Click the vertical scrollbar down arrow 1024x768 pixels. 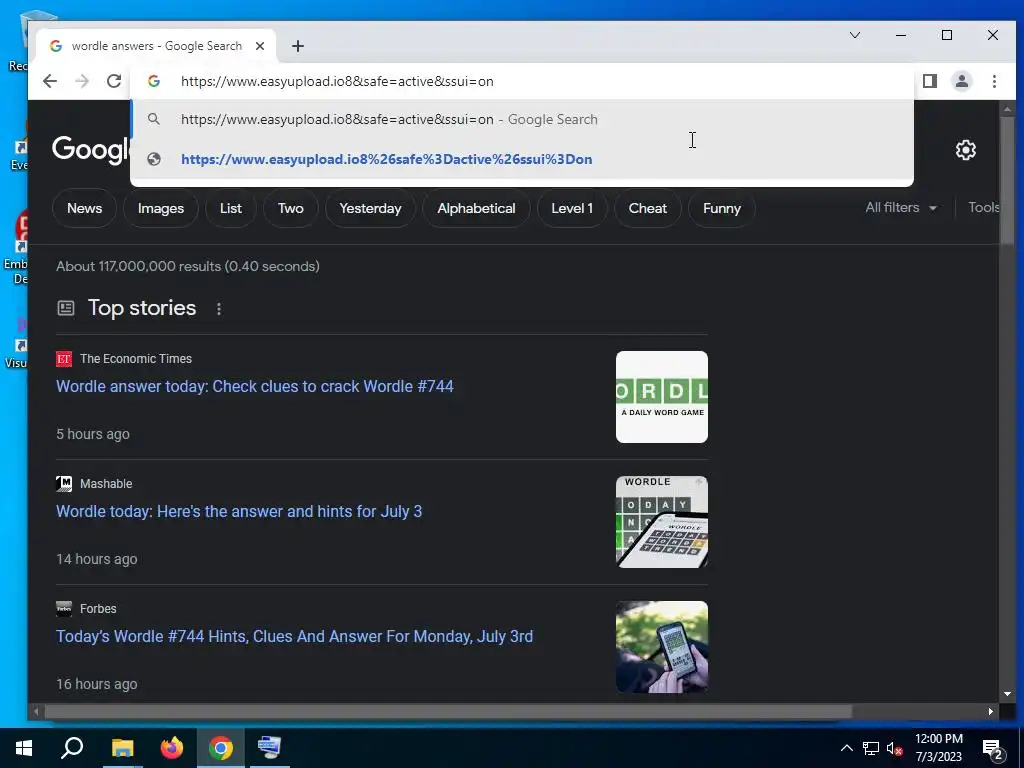click(x=1007, y=694)
